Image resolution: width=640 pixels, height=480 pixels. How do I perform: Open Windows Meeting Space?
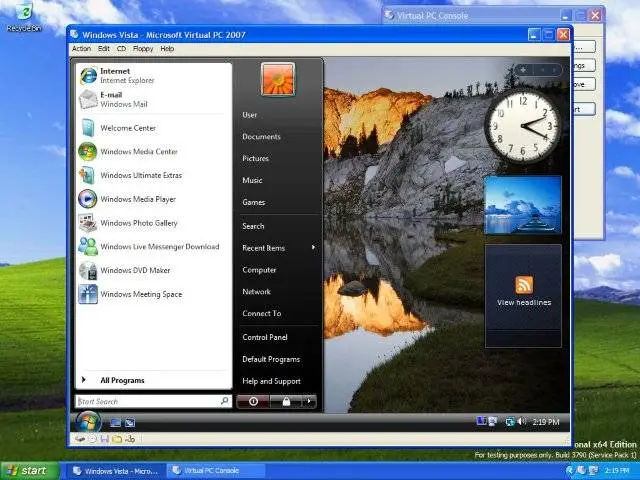click(x=140, y=294)
